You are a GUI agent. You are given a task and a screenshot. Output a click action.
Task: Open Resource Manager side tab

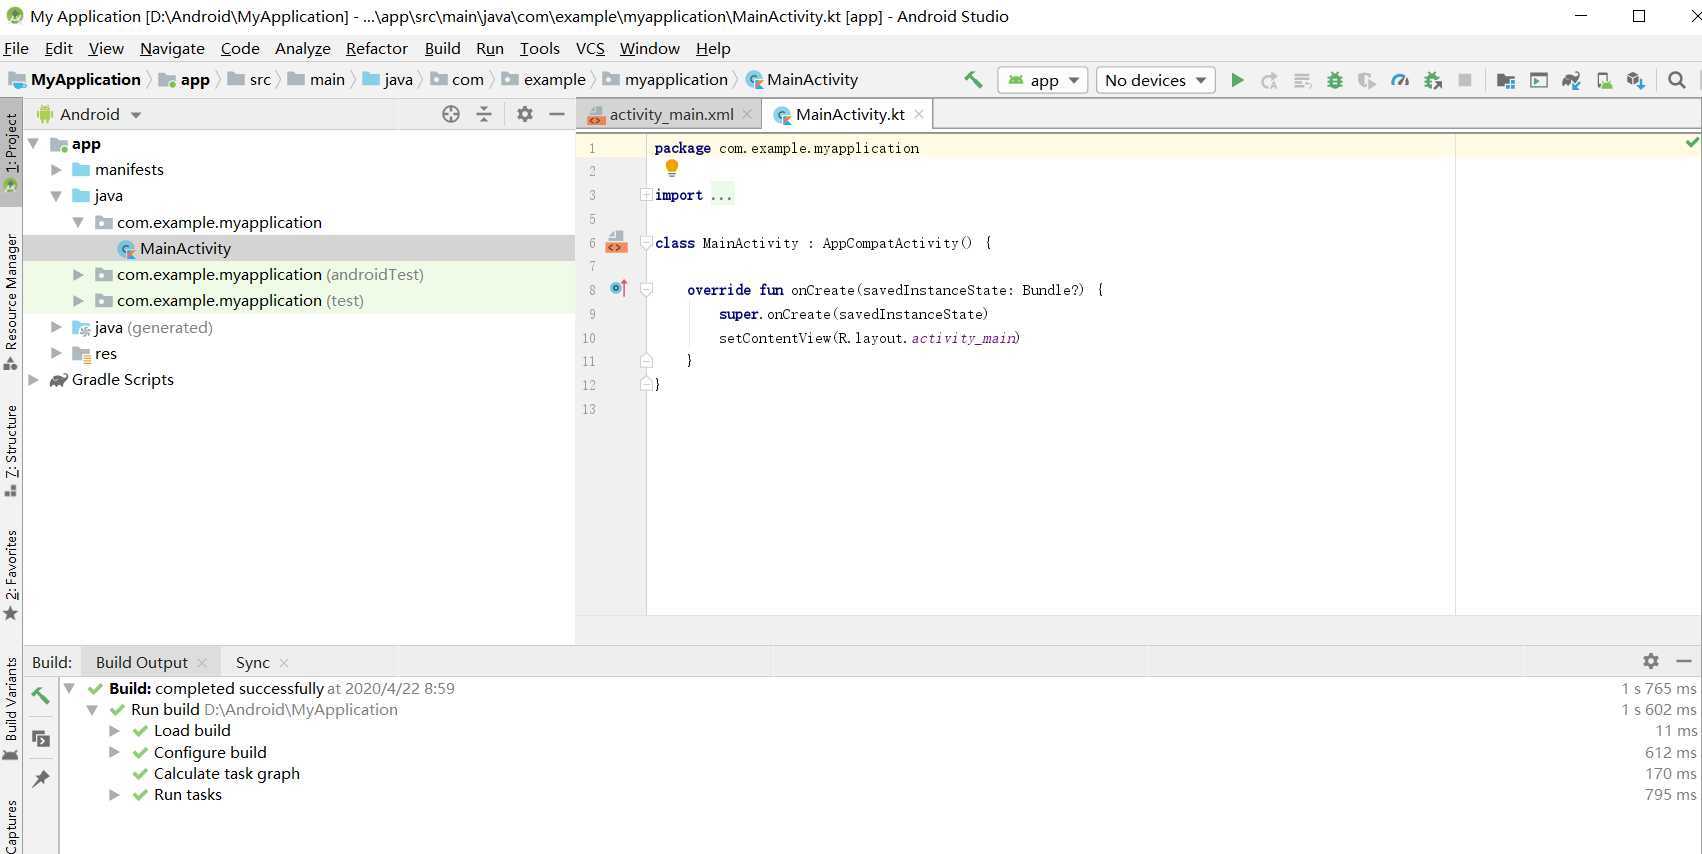(x=11, y=301)
